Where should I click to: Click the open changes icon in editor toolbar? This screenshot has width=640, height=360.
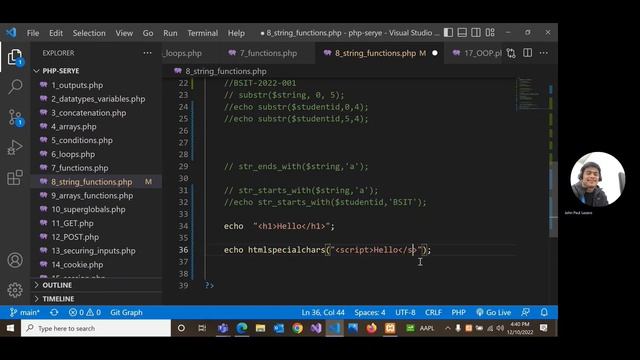pyautogui.click(x=511, y=53)
